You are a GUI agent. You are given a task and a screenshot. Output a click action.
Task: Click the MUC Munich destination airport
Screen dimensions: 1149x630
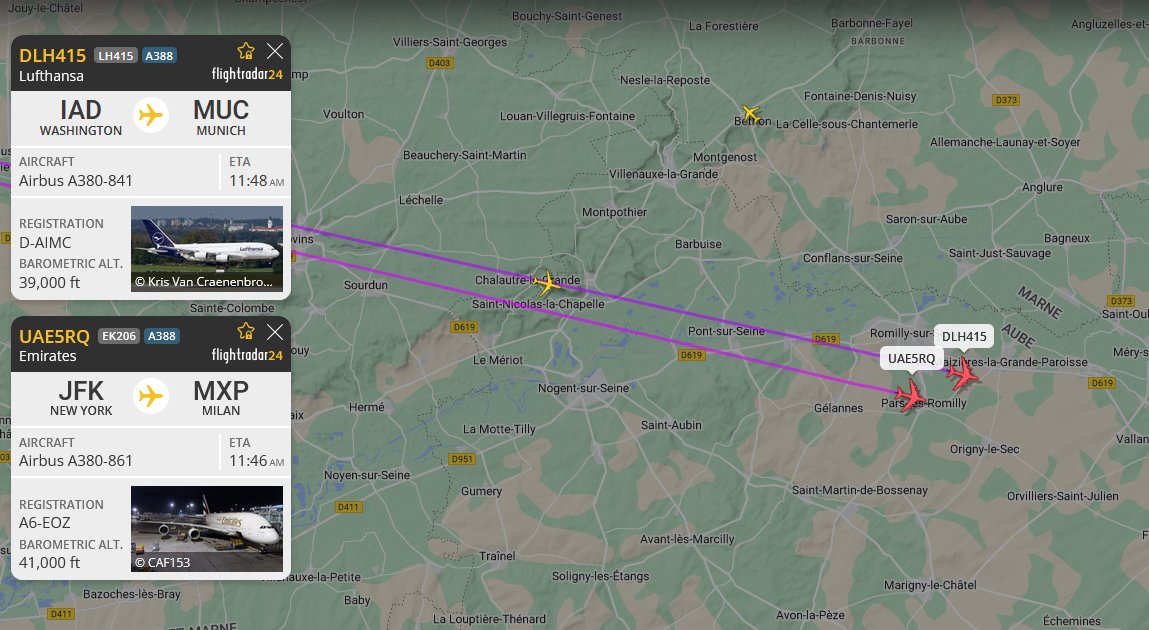coord(221,118)
